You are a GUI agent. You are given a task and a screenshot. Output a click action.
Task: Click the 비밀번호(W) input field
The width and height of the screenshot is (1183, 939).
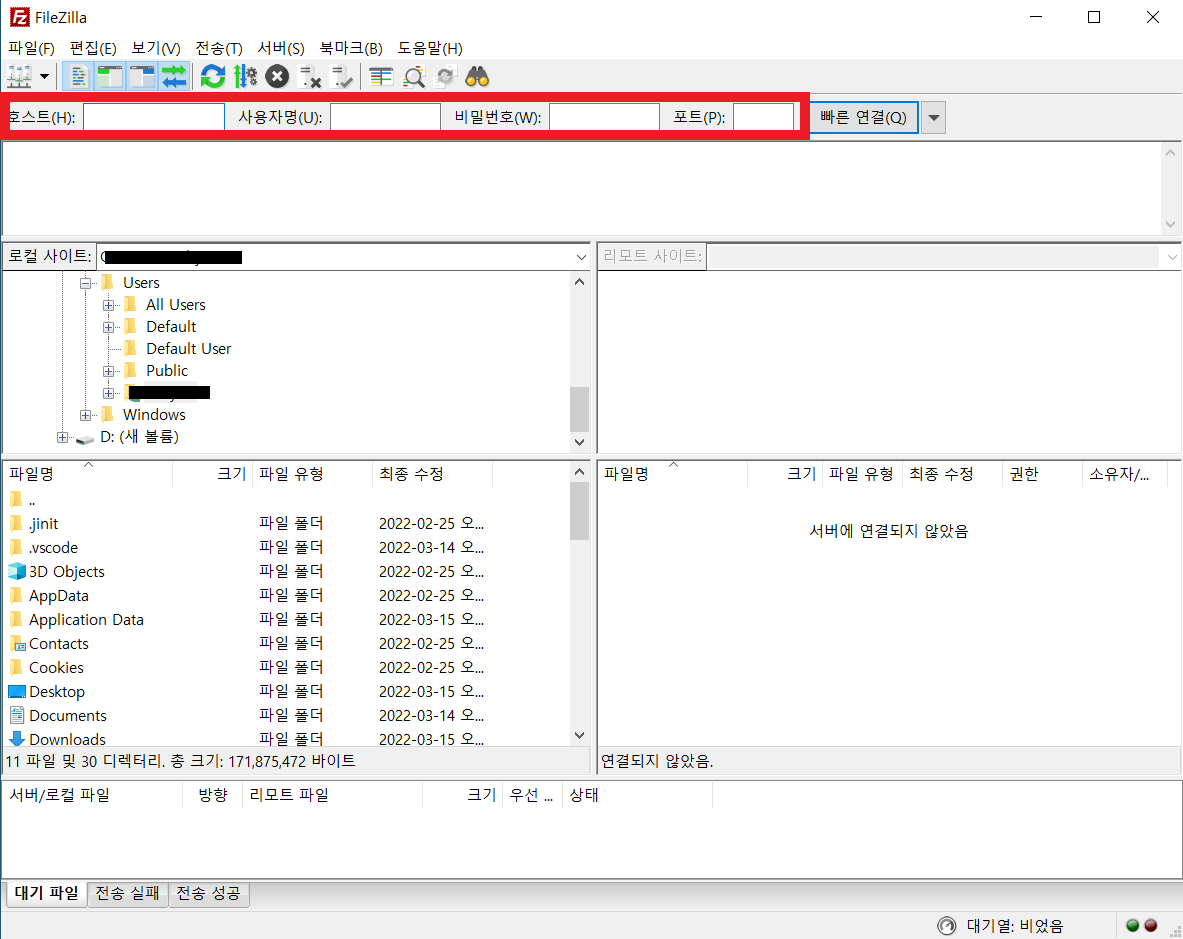point(604,117)
